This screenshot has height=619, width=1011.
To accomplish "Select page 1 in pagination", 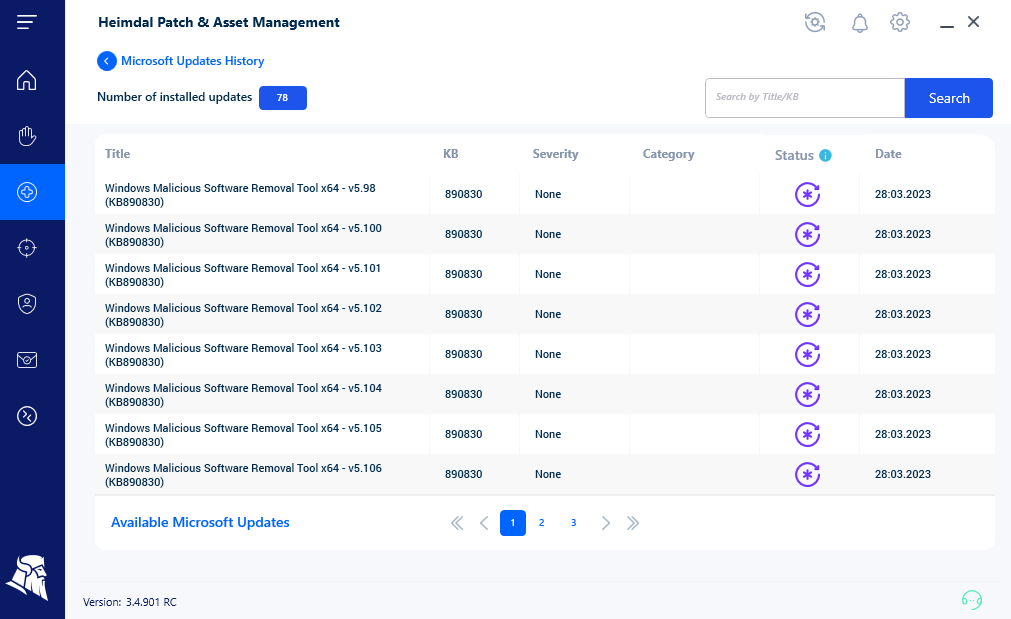I will click(513, 523).
